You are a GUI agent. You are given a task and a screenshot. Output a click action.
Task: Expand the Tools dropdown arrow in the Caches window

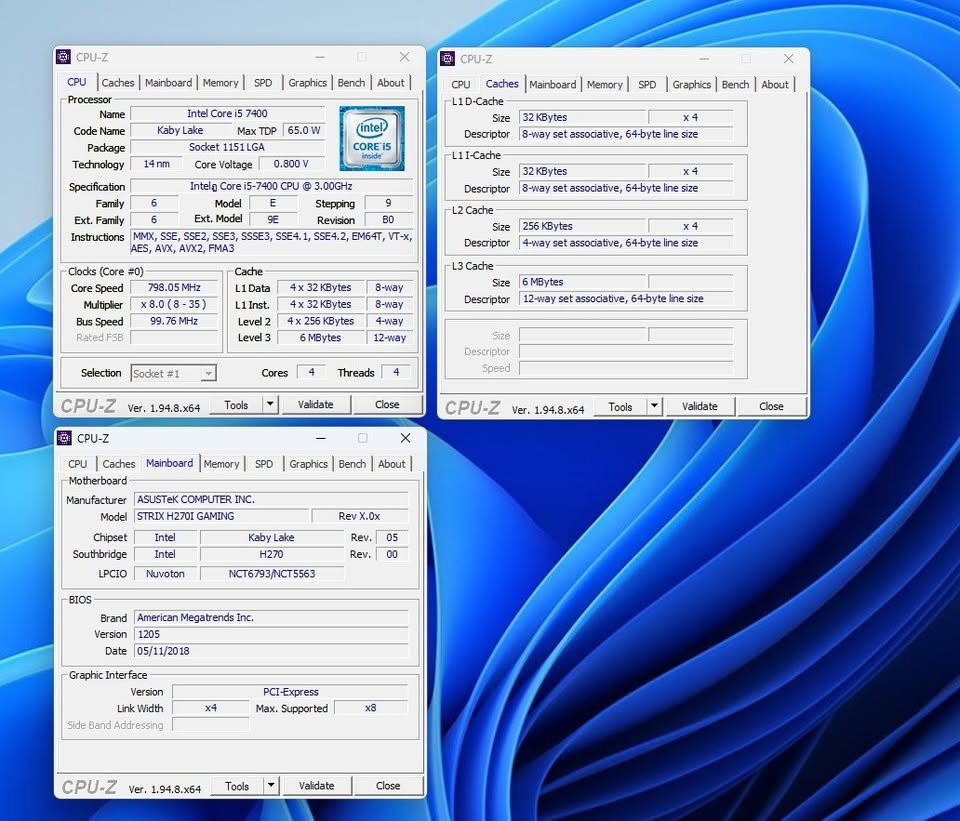pyautogui.click(x=653, y=407)
